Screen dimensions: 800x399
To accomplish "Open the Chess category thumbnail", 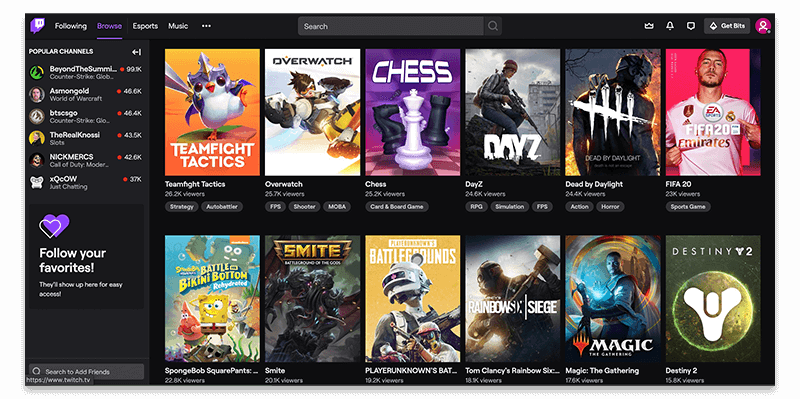I will 413,112.
